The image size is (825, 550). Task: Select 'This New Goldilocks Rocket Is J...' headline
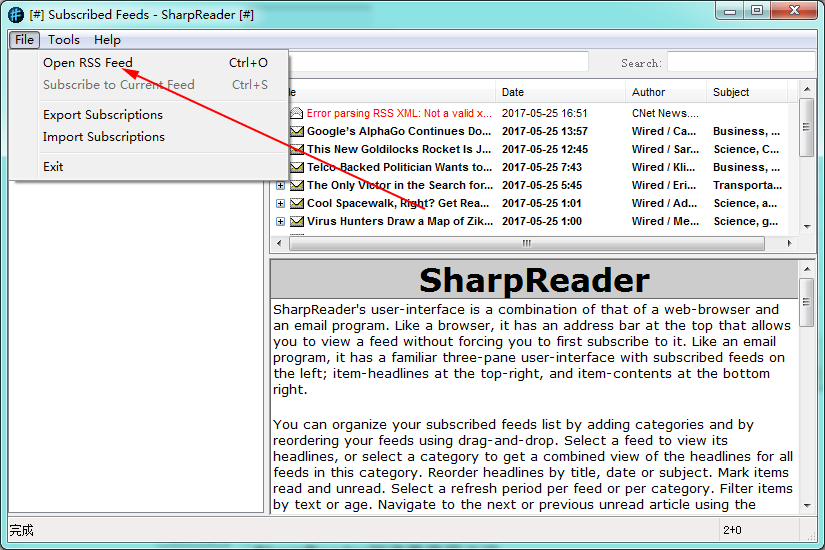point(399,149)
